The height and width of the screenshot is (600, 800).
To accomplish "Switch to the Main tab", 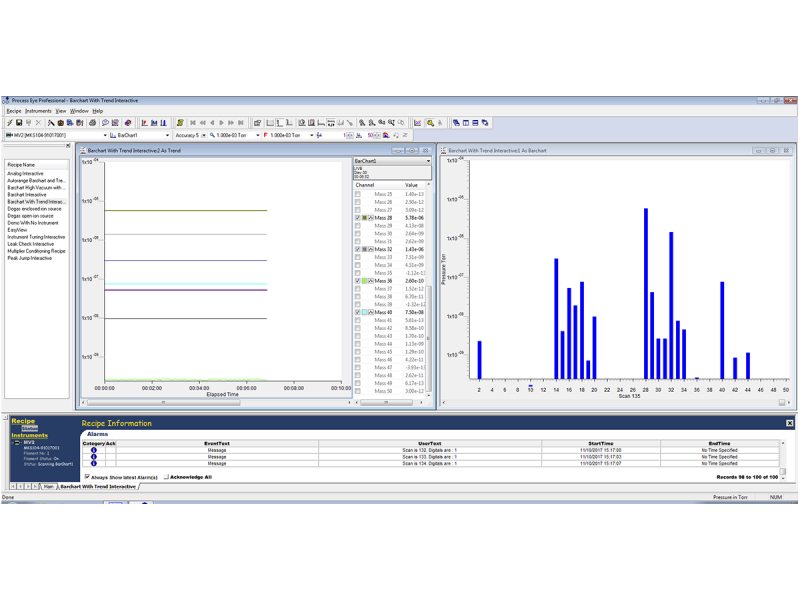I will tap(47, 486).
